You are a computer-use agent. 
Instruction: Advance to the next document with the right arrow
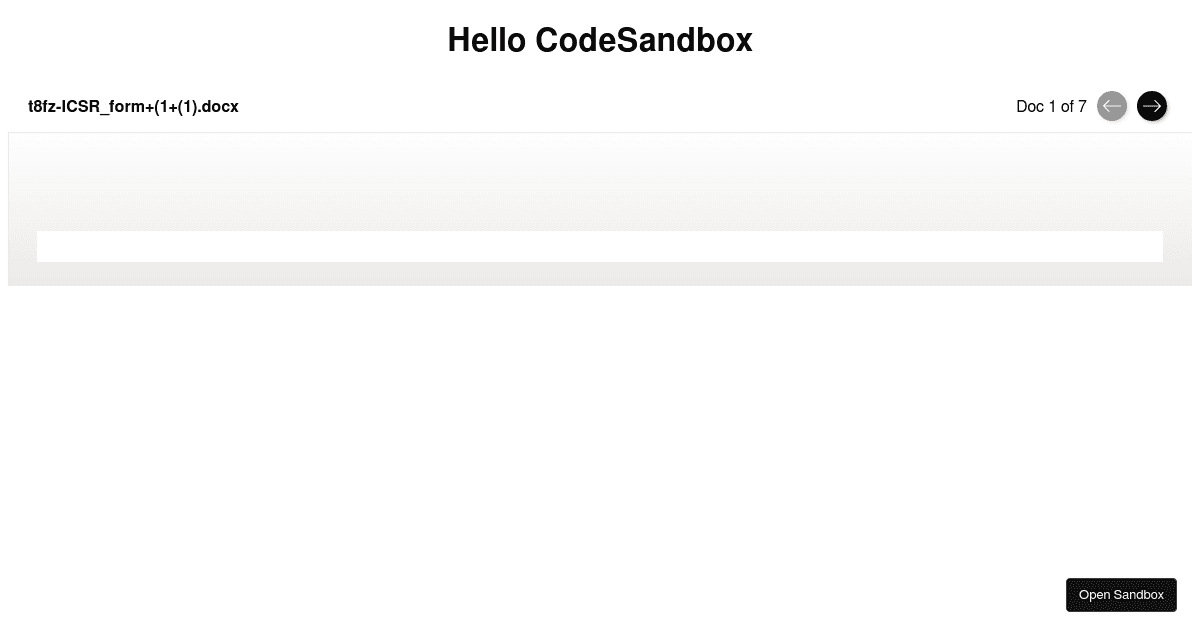click(1152, 106)
